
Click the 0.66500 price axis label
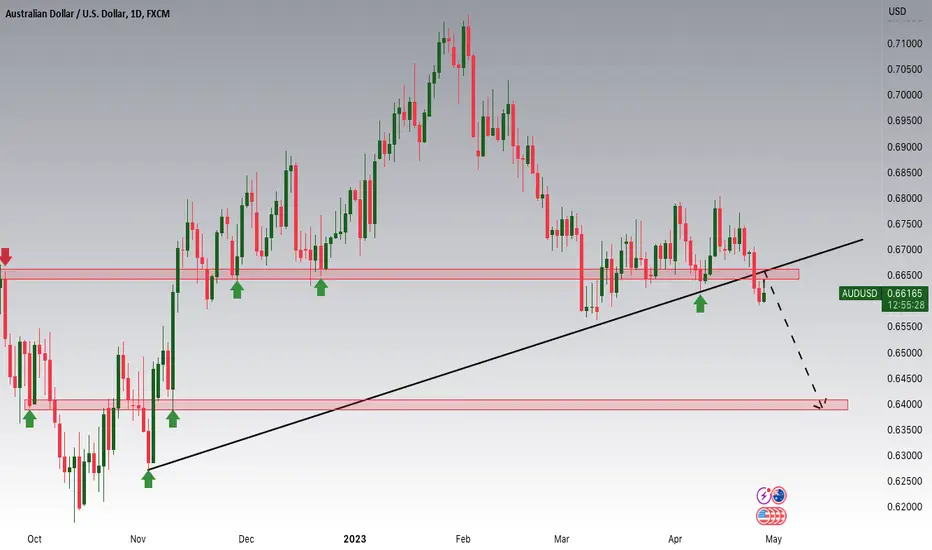[905, 275]
